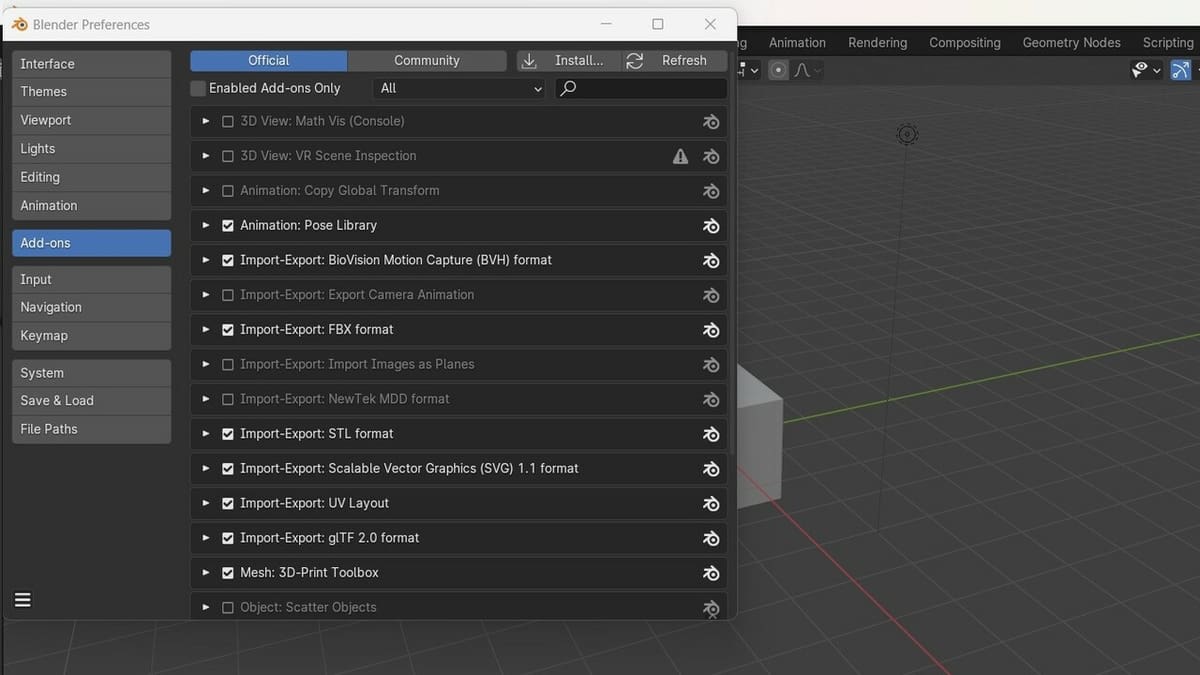The height and width of the screenshot is (675, 1200).
Task: Click the add-on search field
Action: click(641, 88)
